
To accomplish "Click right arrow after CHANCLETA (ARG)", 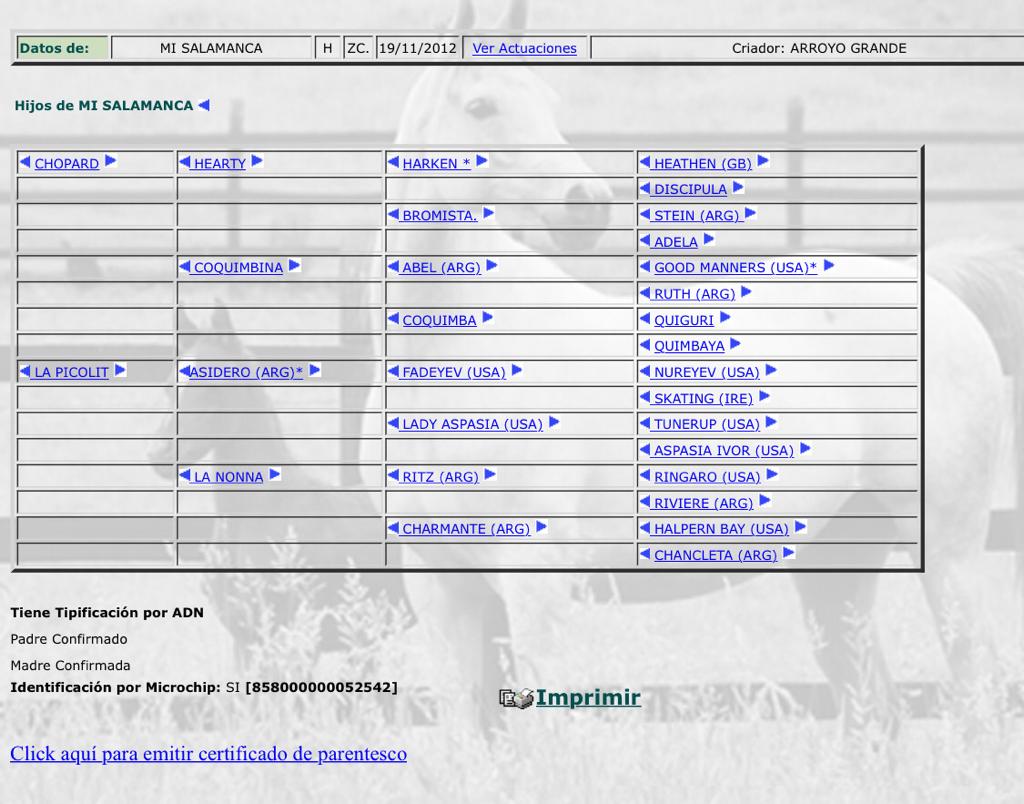I will click(788, 553).
